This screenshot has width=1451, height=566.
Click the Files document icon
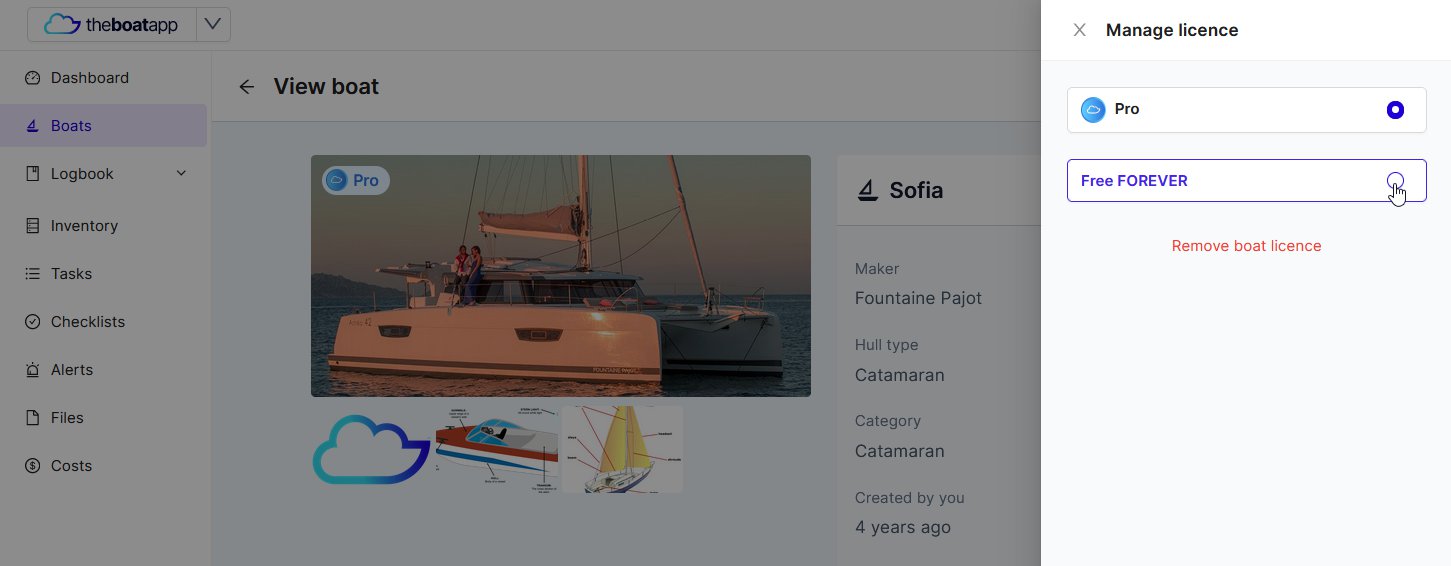(x=32, y=418)
